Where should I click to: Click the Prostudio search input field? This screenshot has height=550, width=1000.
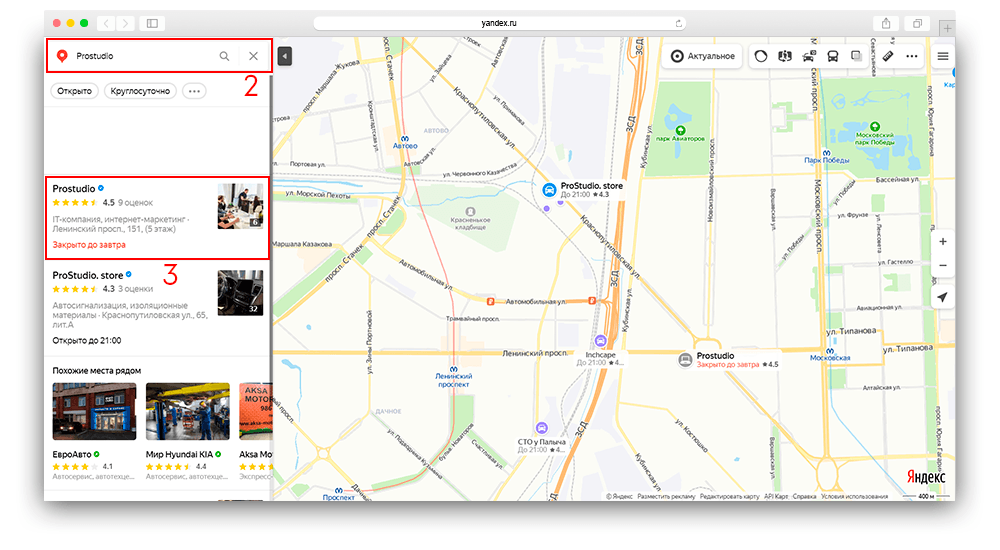pos(144,56)
